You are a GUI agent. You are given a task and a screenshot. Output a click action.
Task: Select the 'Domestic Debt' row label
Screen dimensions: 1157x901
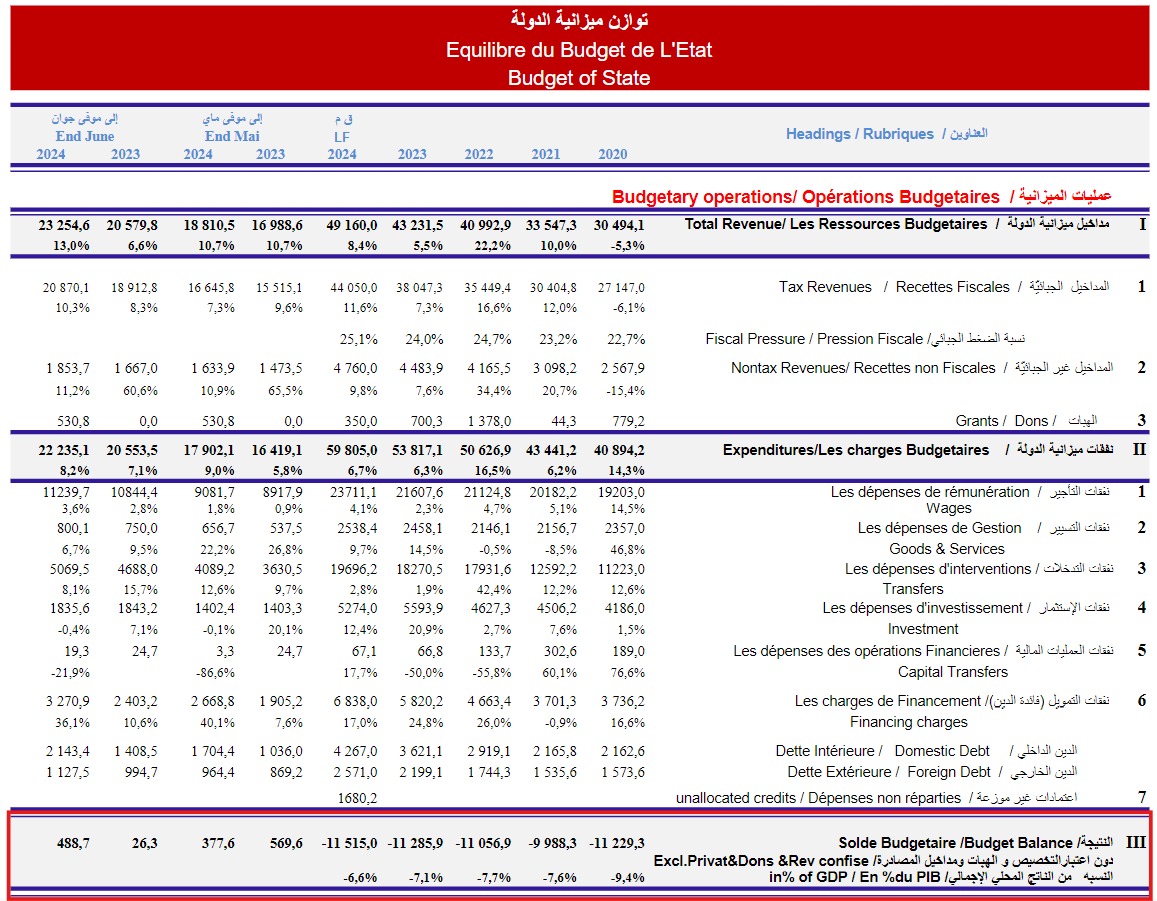[x=941, y=751]
